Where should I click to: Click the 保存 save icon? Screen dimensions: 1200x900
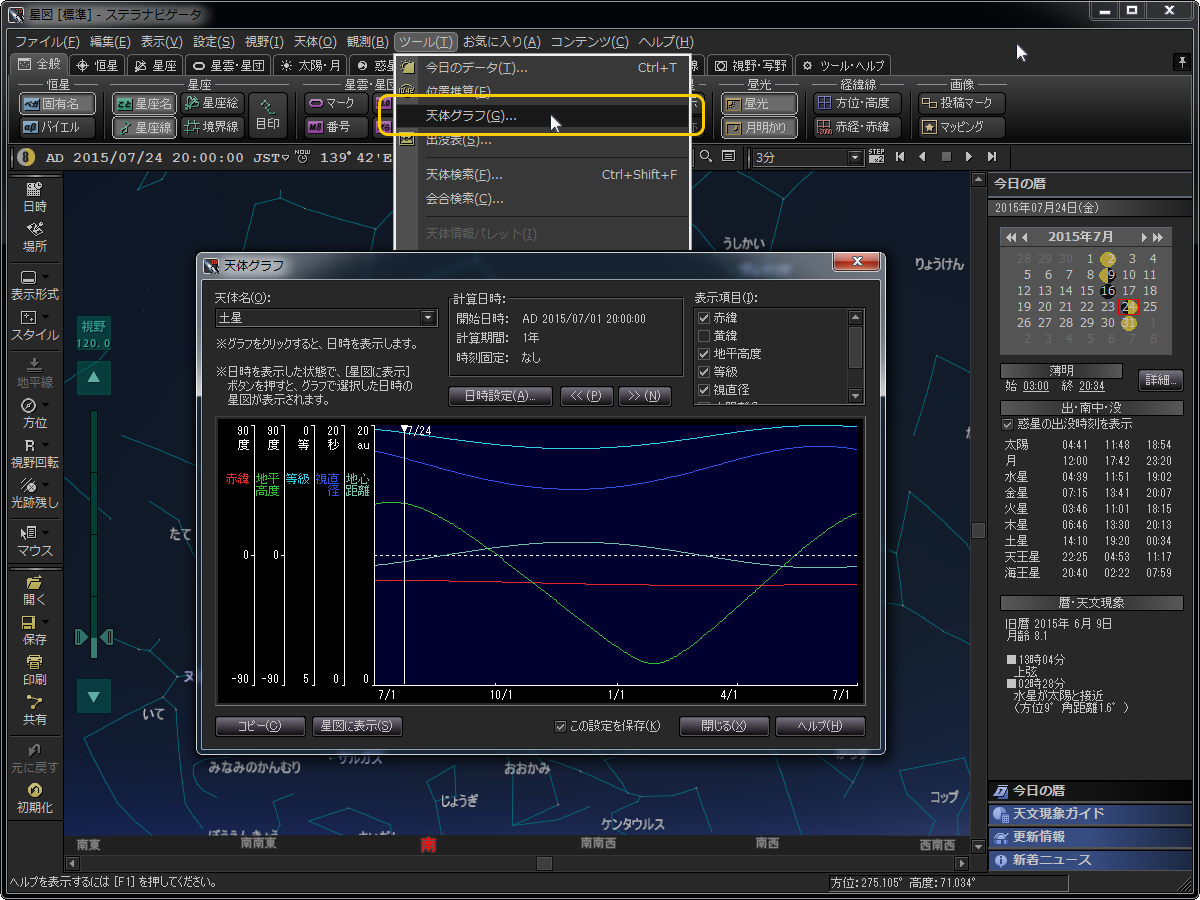(x=34, y=630)
